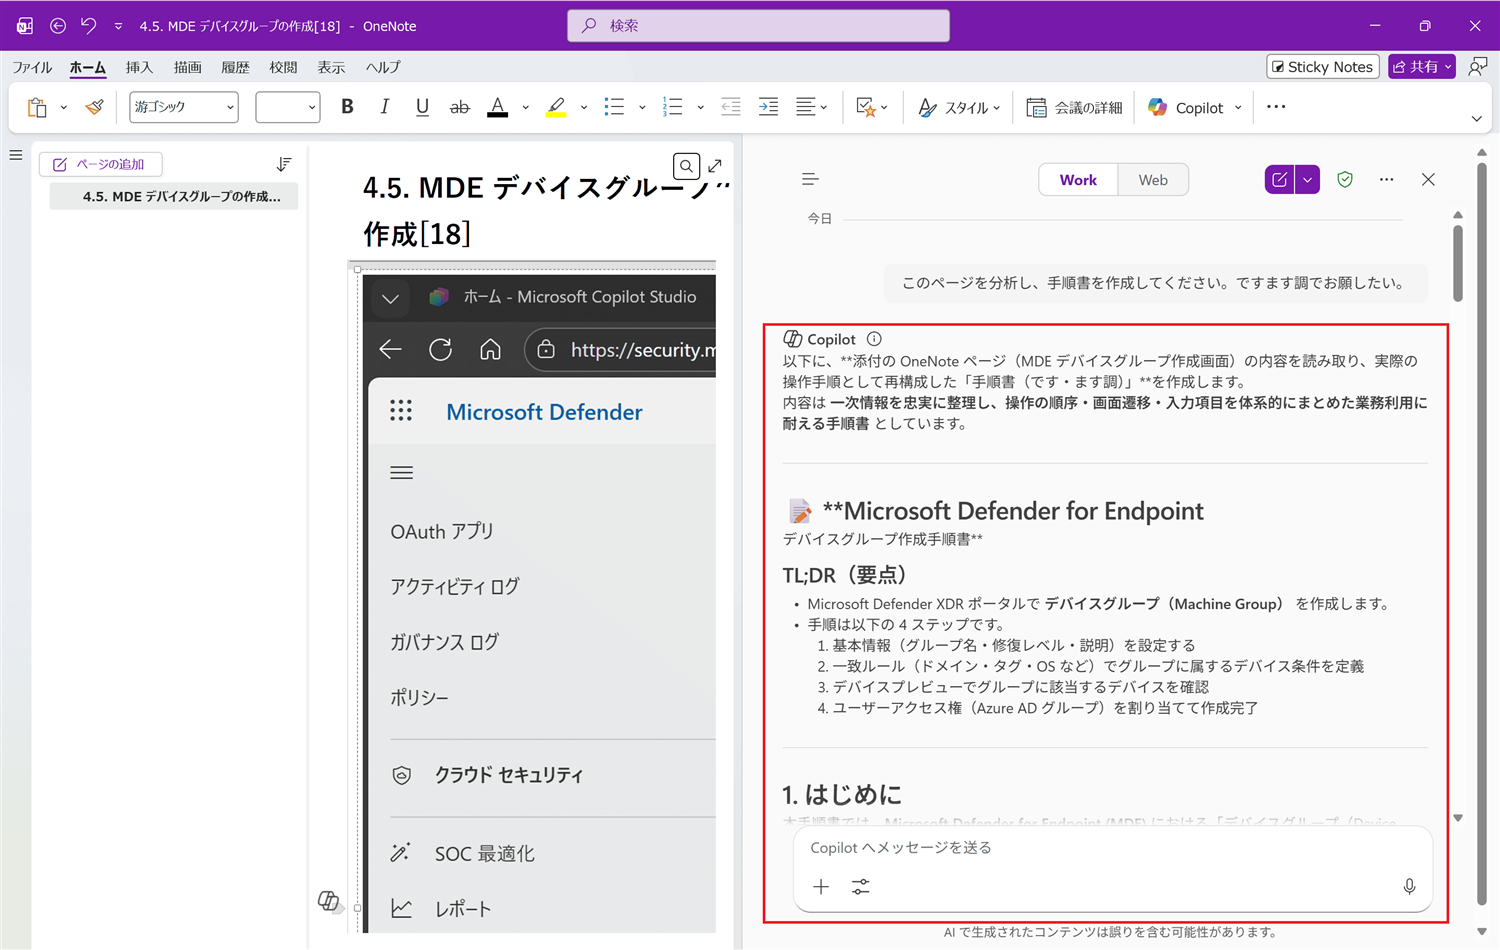Open the 履歴 ribbon tab
Image resolution: width=1500 pixels, height=950 pixels.
coord(235,67)
